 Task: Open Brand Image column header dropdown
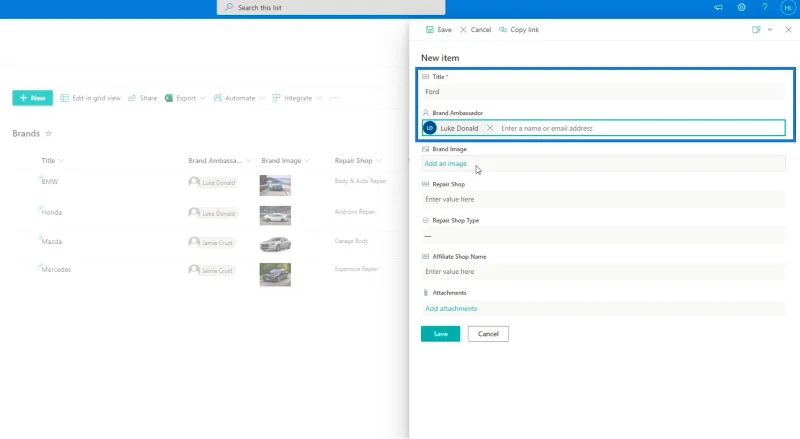pos(286,160)
